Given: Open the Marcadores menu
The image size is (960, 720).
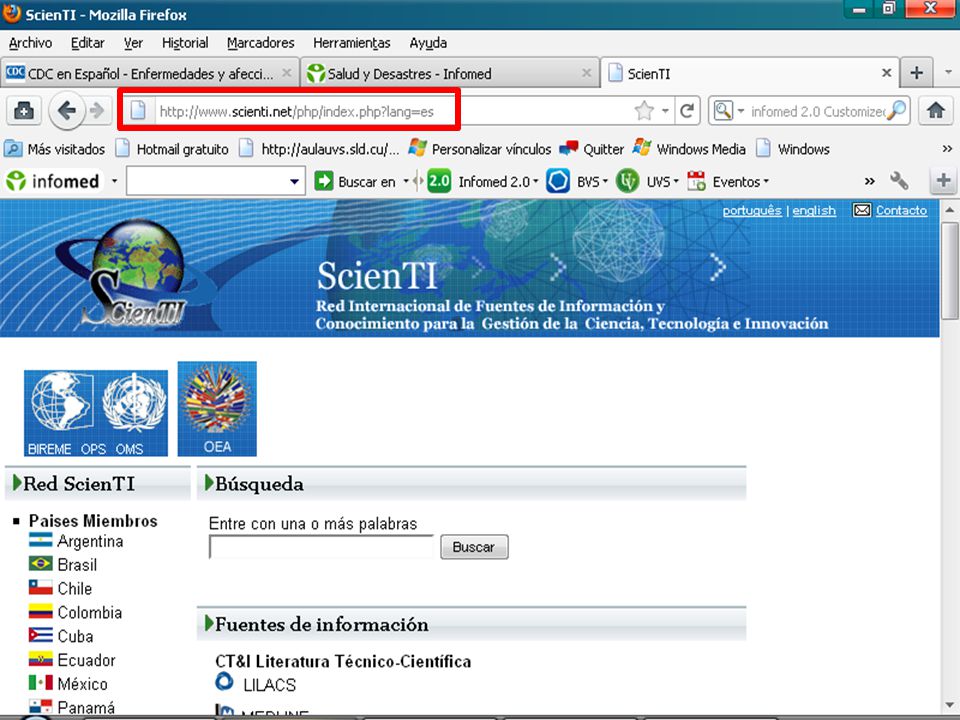Looking at the screenshot, I should 260,43.
